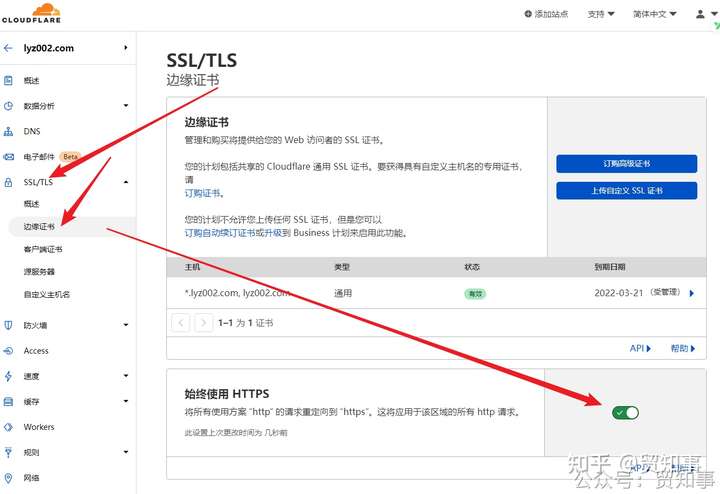Click the 缓存 storage icon

pyautogui.click(x=8, y=402)
